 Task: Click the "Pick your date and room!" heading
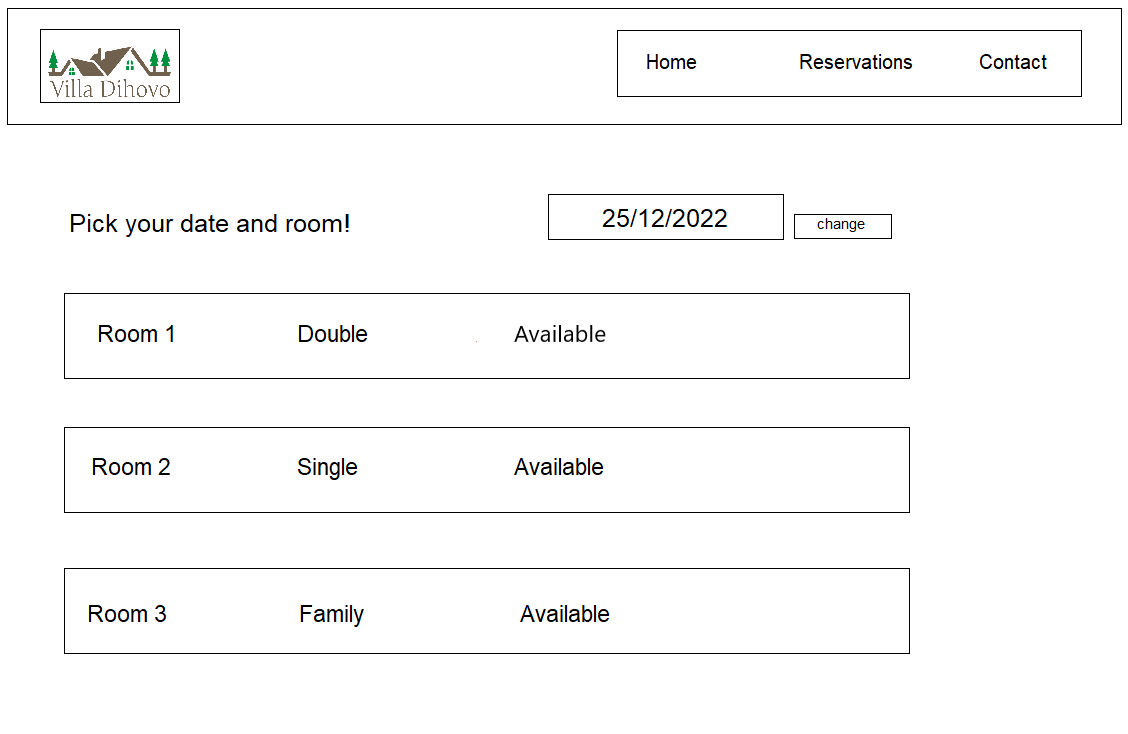click(x=210, y=224)
